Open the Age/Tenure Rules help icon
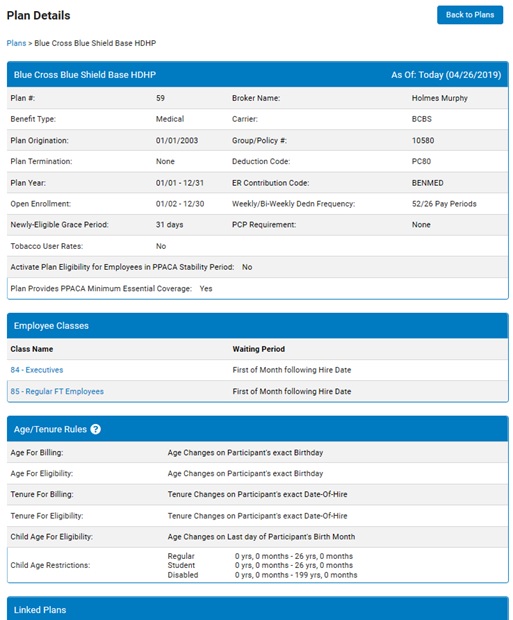 coord(95,429)
